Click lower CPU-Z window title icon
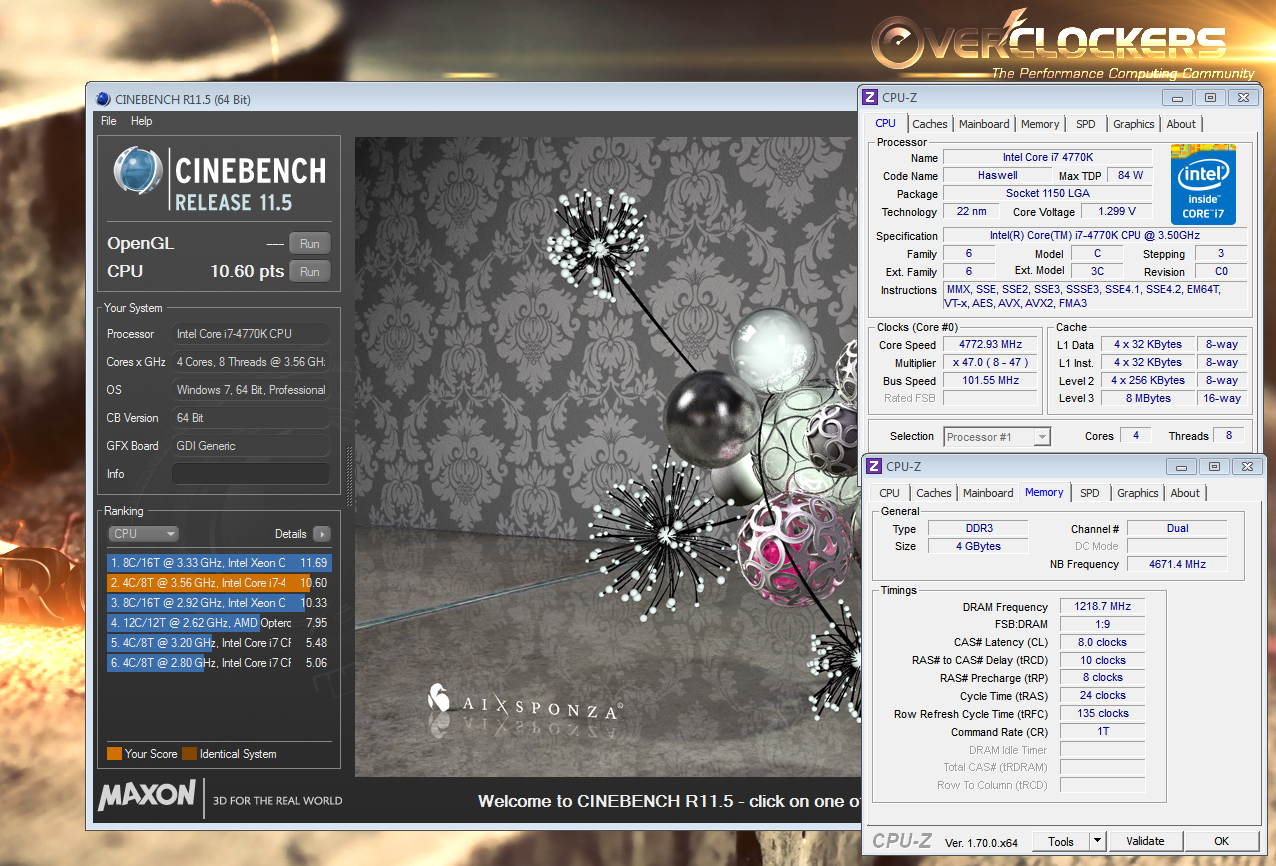 click(873, 466)
